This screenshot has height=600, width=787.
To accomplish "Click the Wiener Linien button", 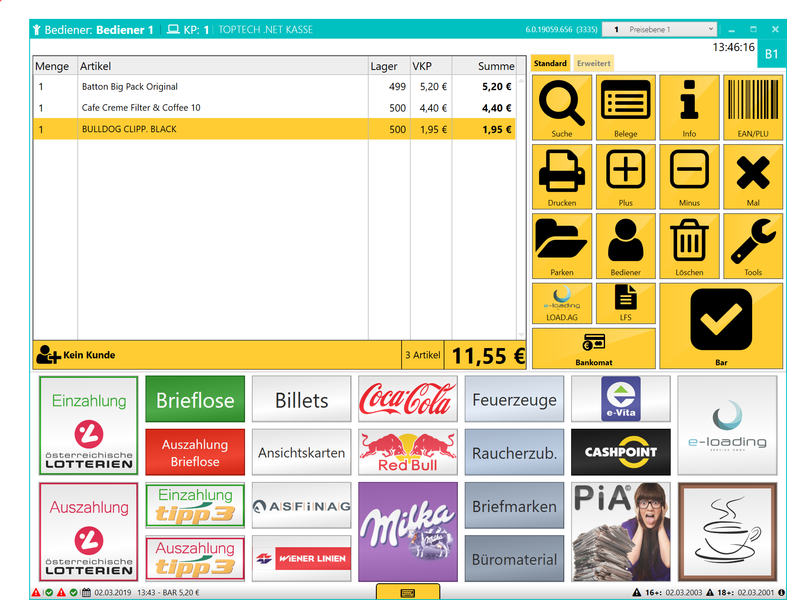I will [301, 558].
